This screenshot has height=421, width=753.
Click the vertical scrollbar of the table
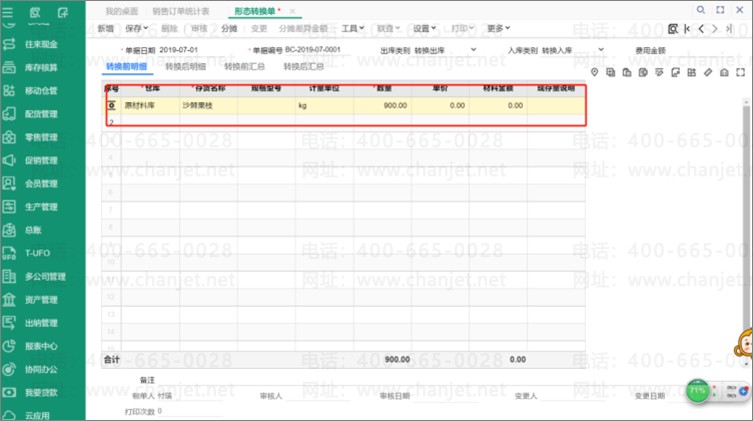tap(746, 232)
